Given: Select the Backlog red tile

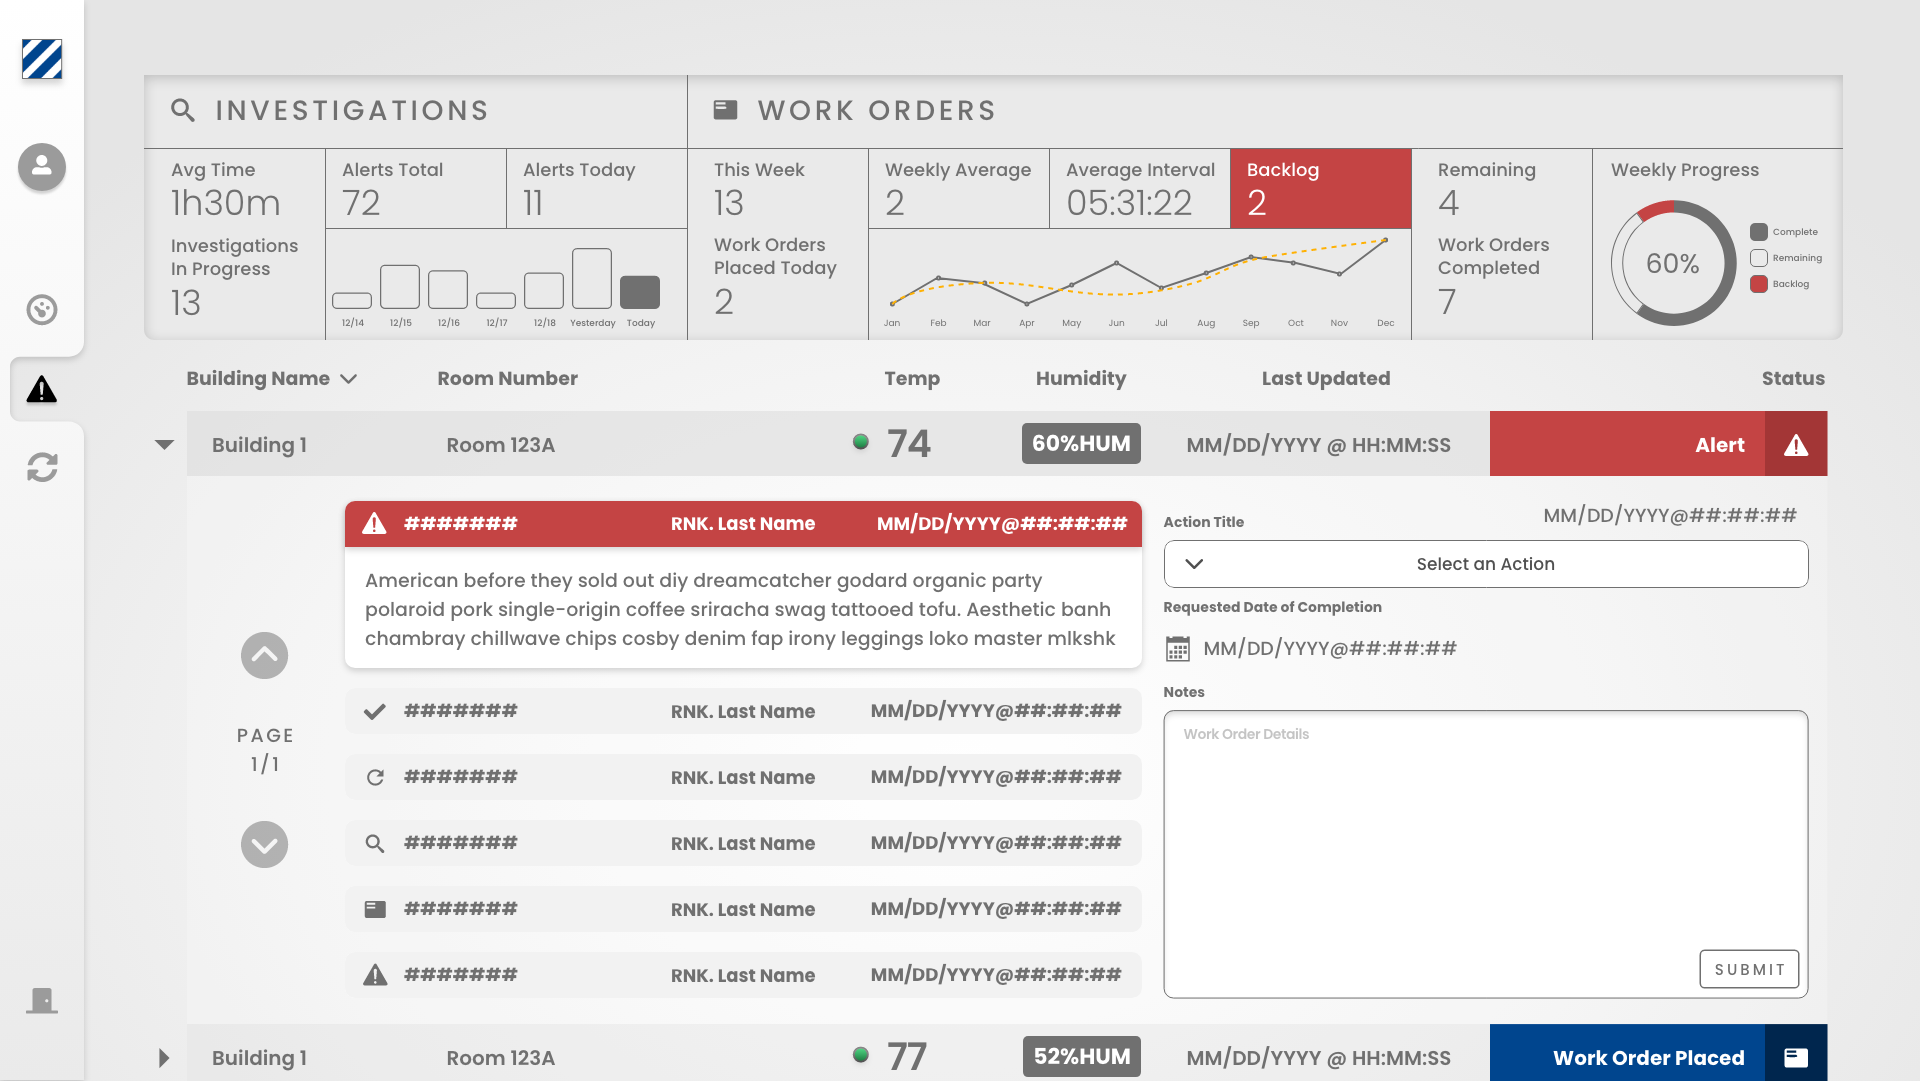Looking at the screenshot, I should [1320, 189].
